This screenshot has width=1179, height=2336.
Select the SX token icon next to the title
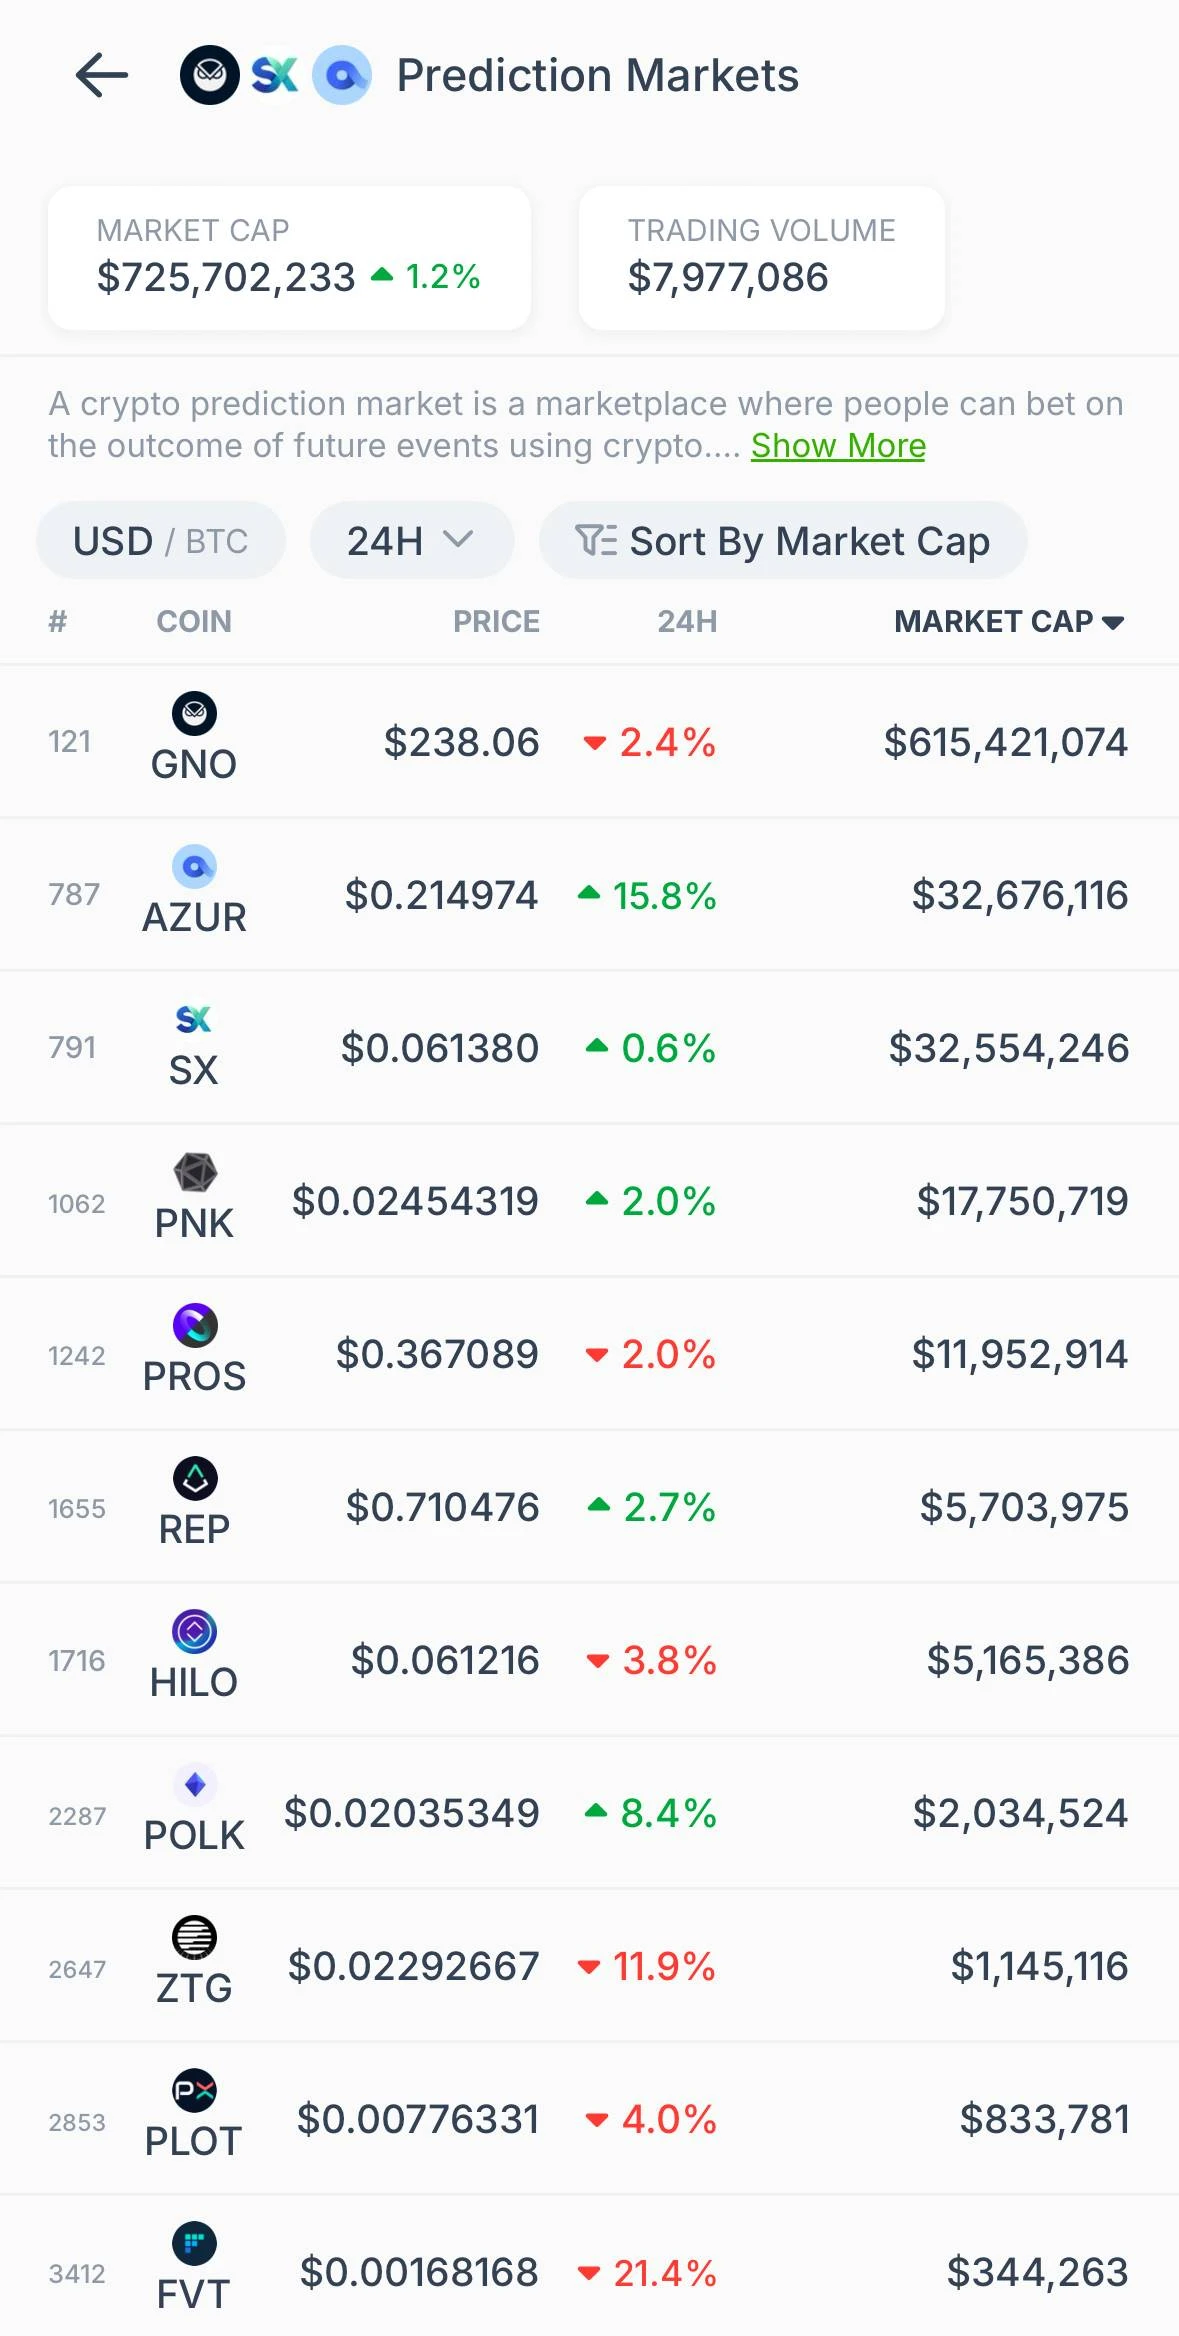[273, 73]
